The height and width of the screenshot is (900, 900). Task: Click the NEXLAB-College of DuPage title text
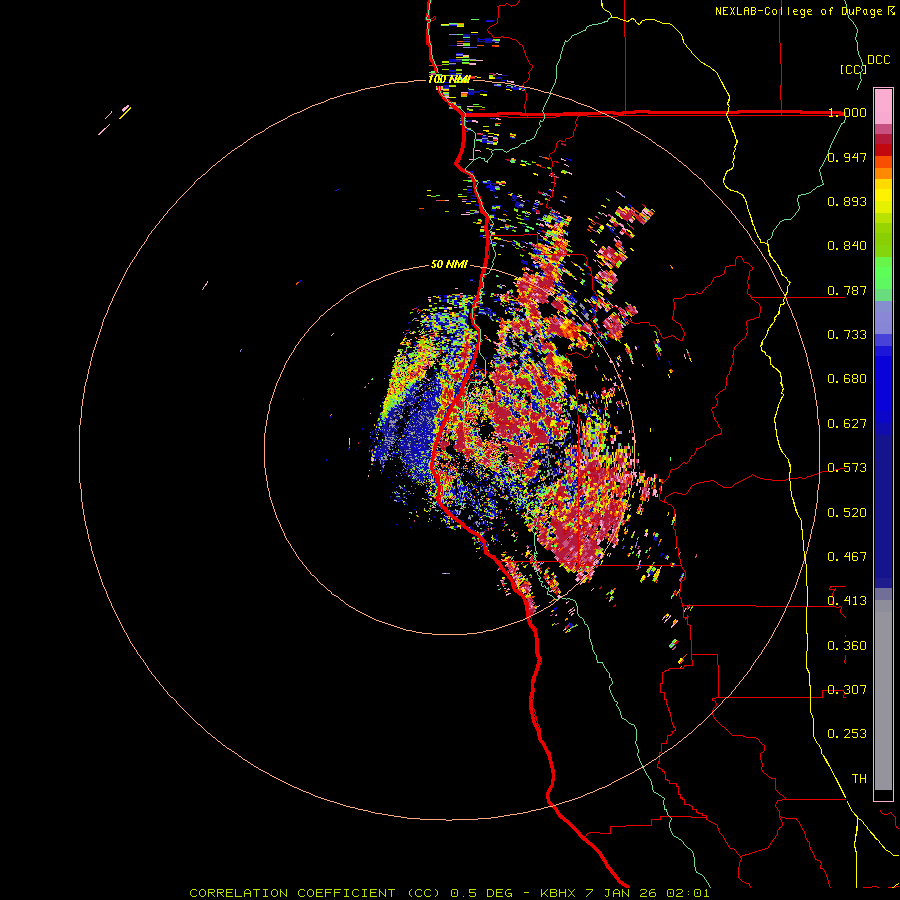point(799,11)
